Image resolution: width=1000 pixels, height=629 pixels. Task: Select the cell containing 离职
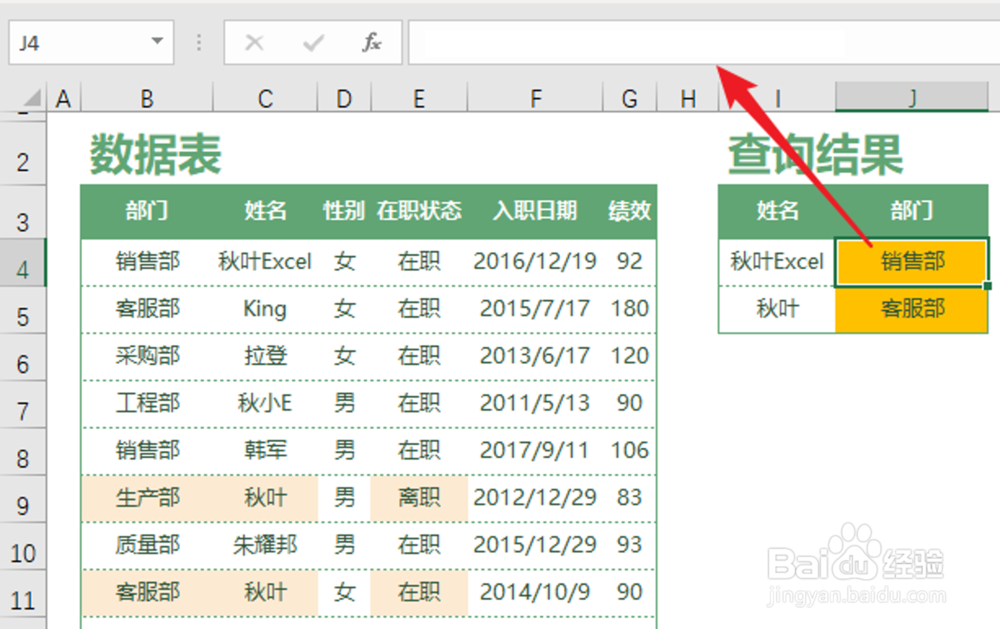[419, 498]
